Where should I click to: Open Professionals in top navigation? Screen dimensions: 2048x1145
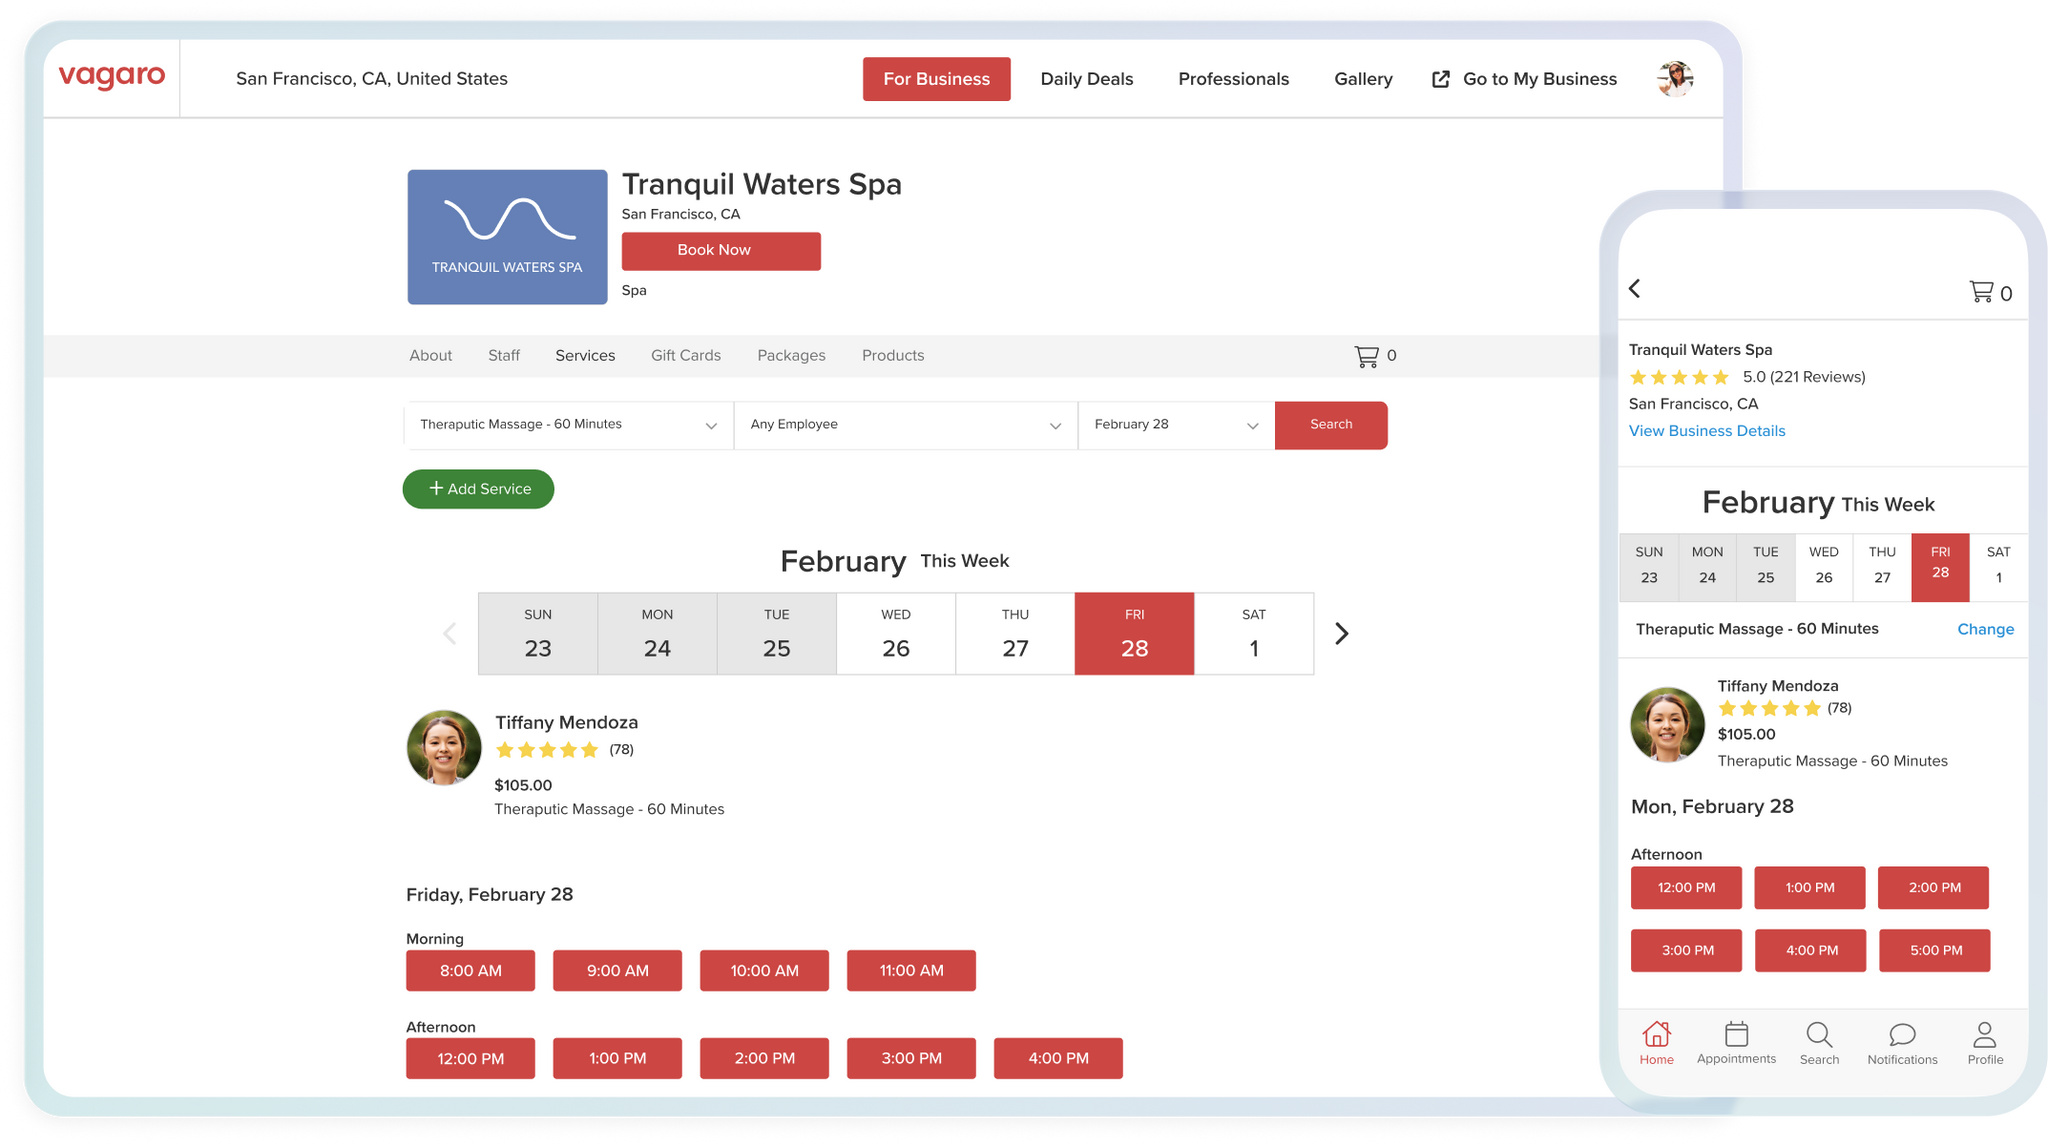(1234, 79)
